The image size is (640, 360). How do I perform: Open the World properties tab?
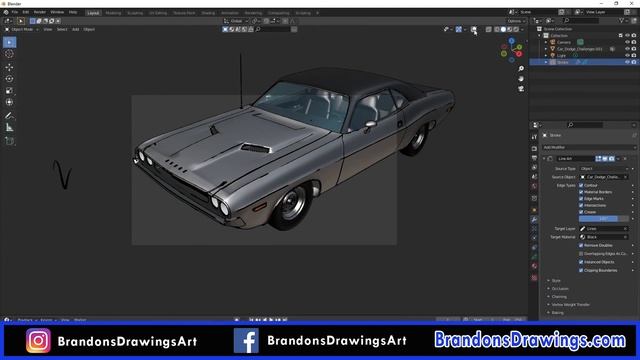[x=534, y=186]
